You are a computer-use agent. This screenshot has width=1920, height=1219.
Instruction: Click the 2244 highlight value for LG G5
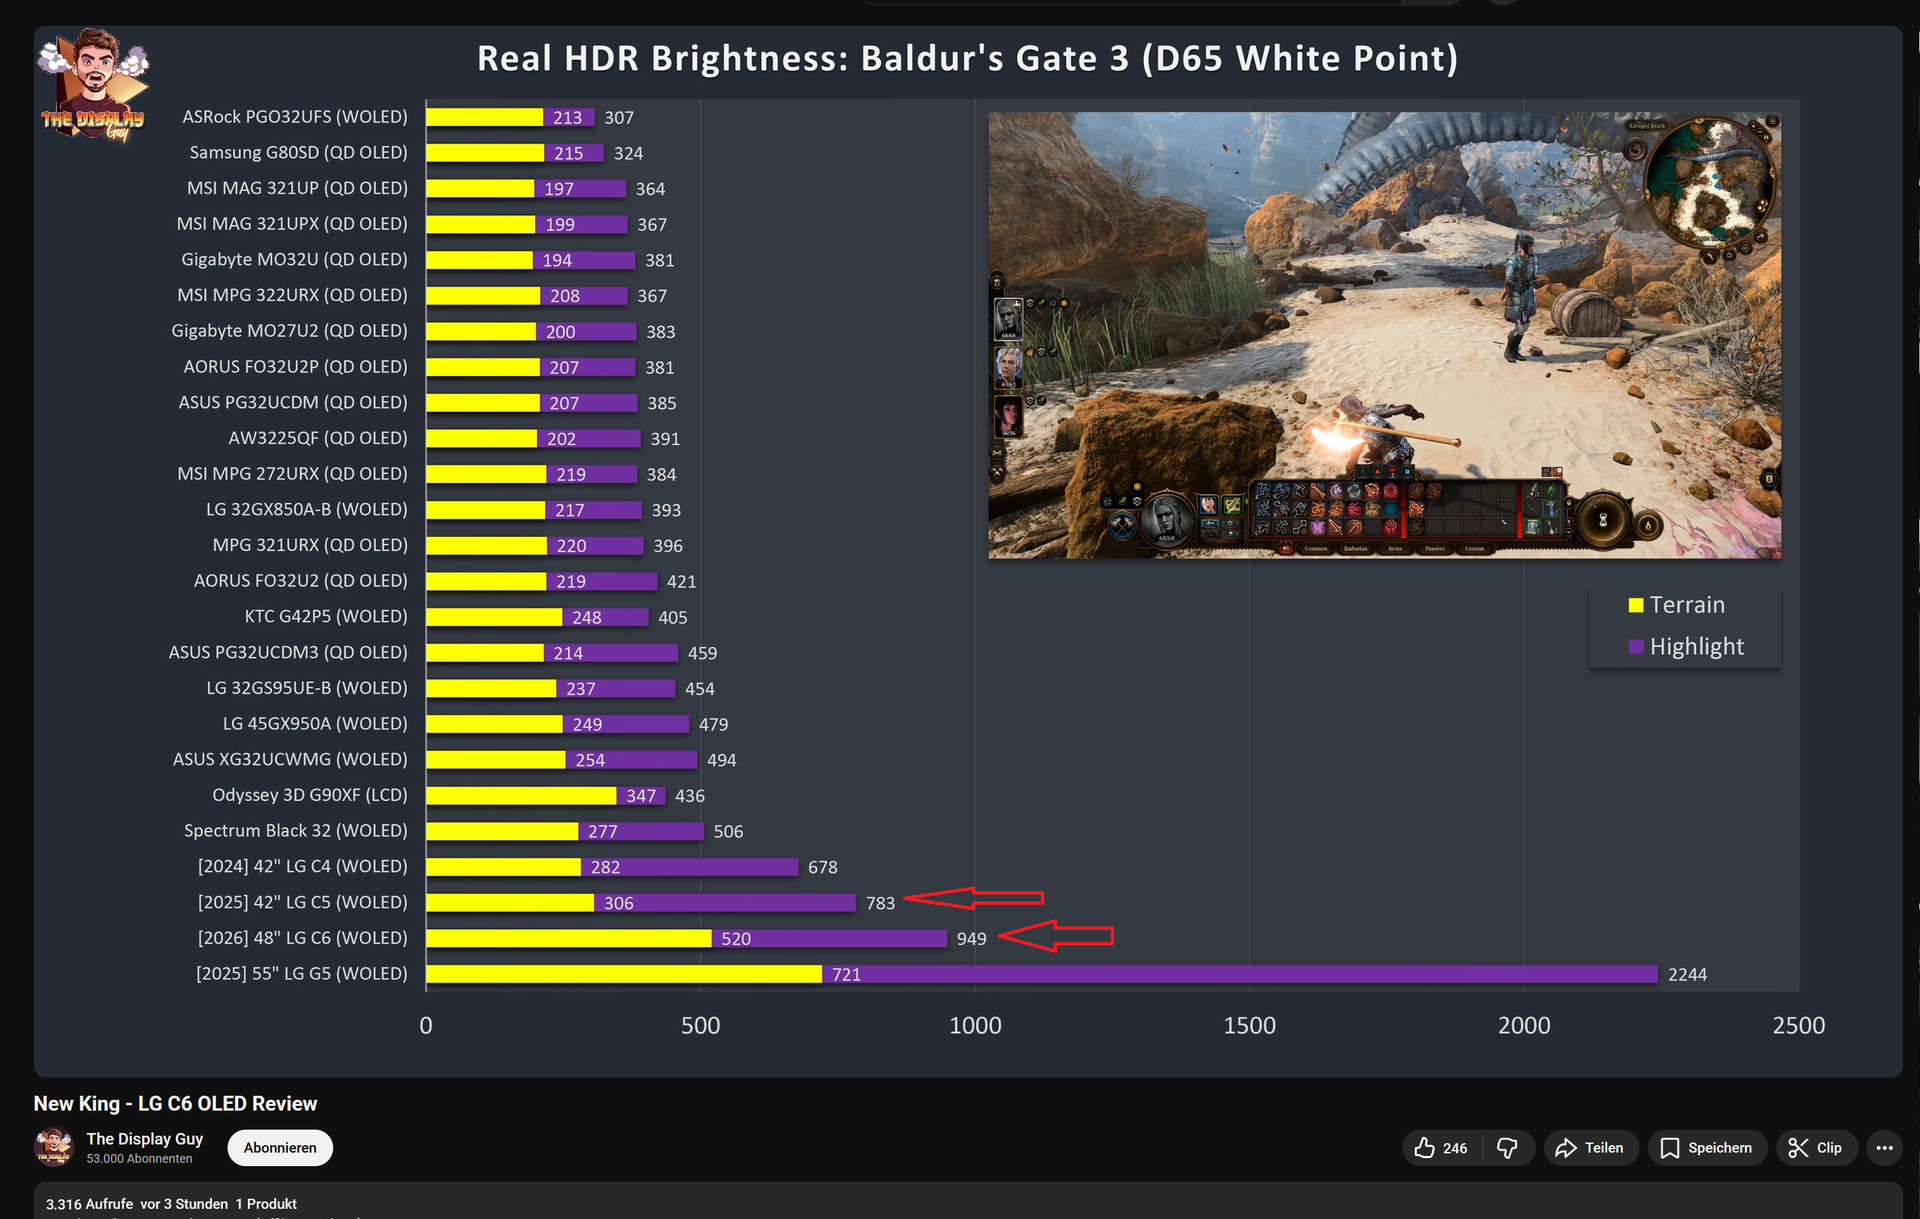1688,975
